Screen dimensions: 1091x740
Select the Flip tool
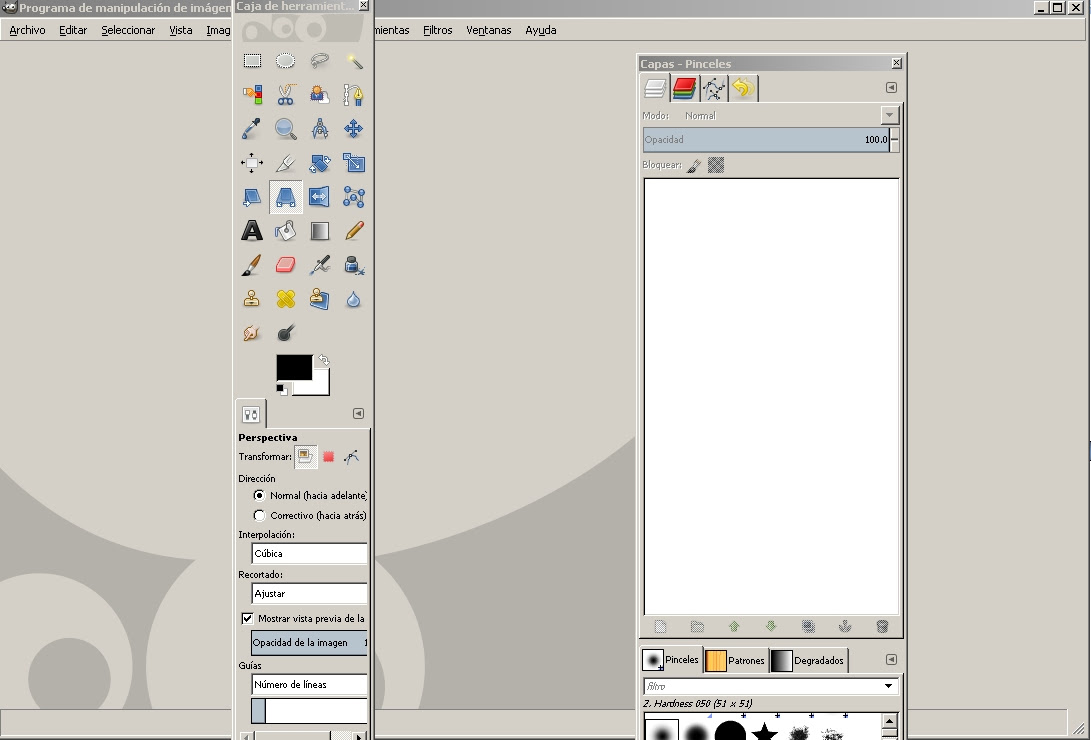coord(319,197)
